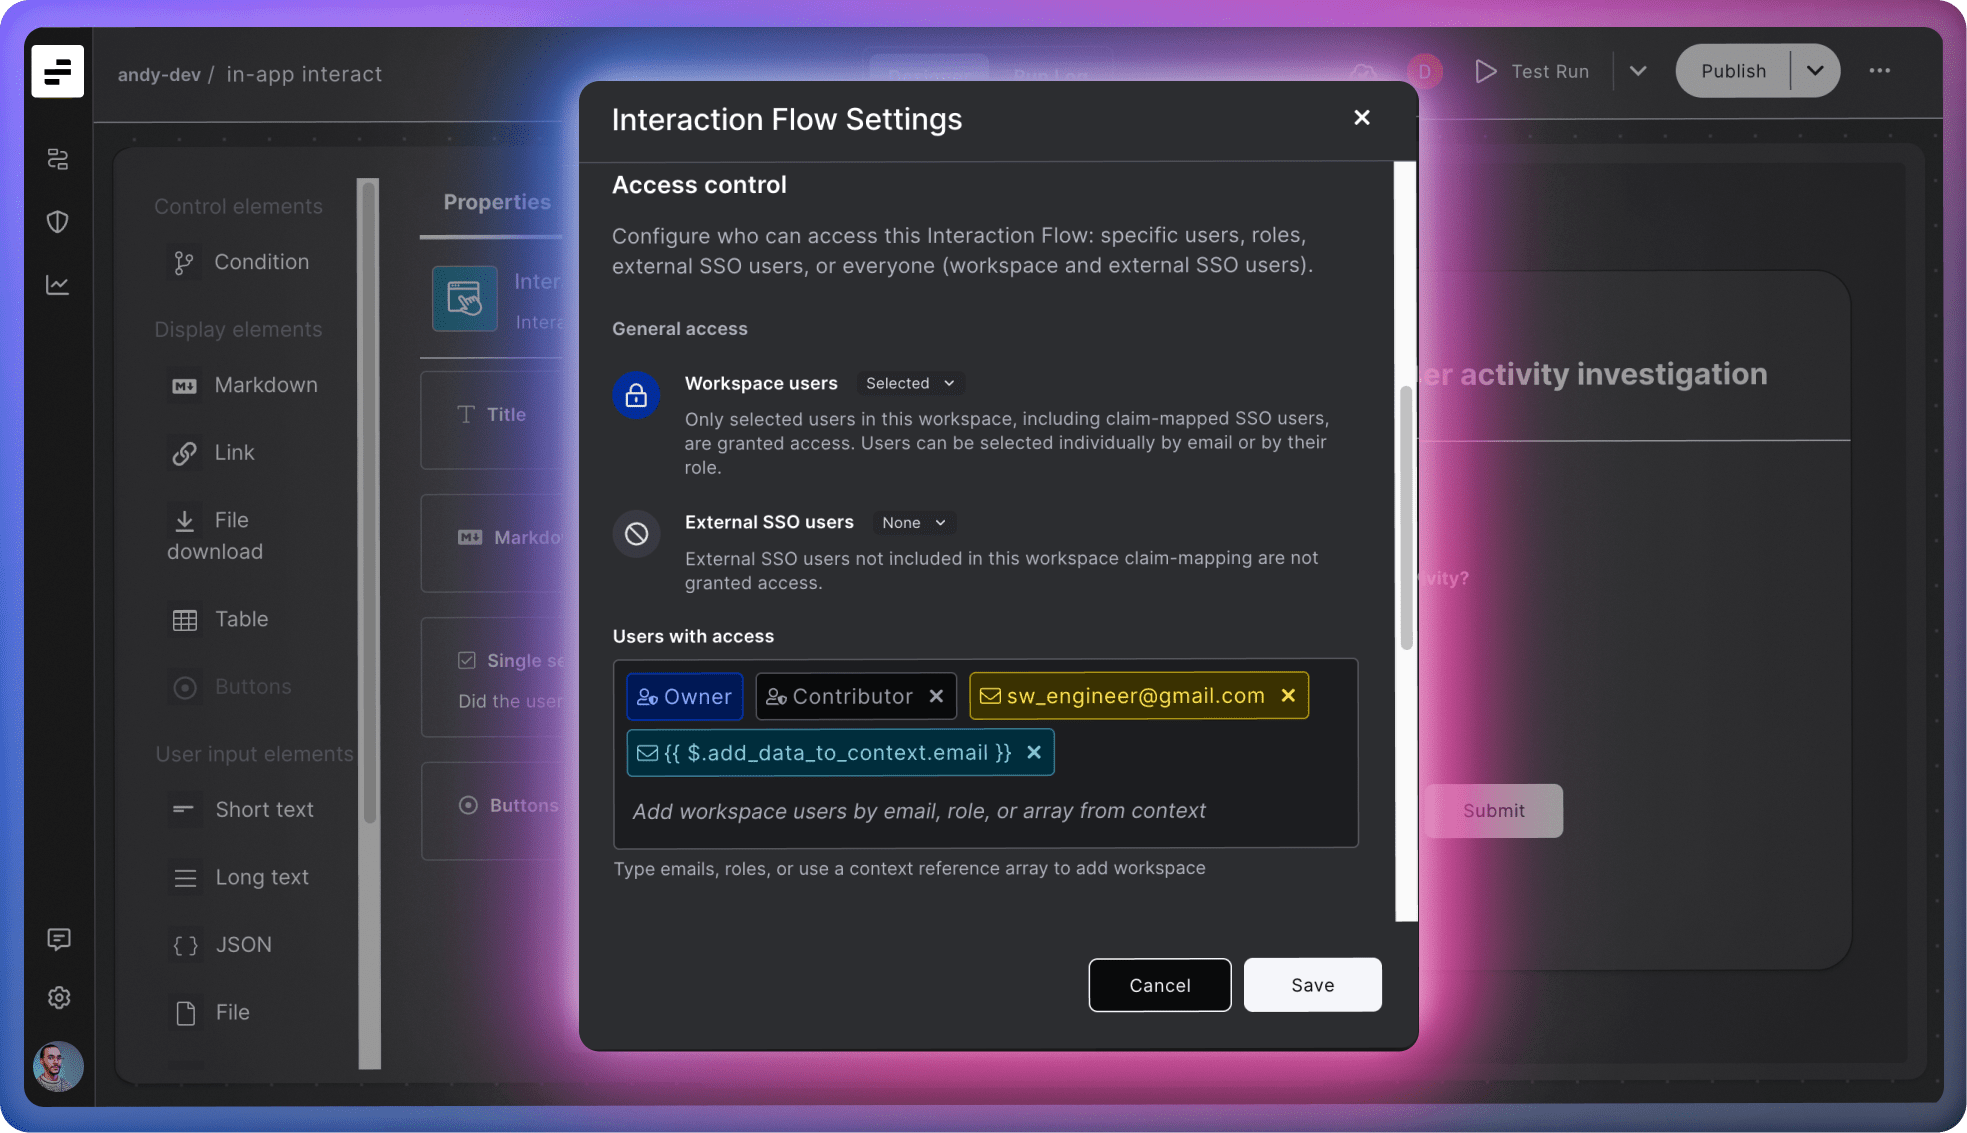Open the settings gear in left sidebar

(58, 997)
